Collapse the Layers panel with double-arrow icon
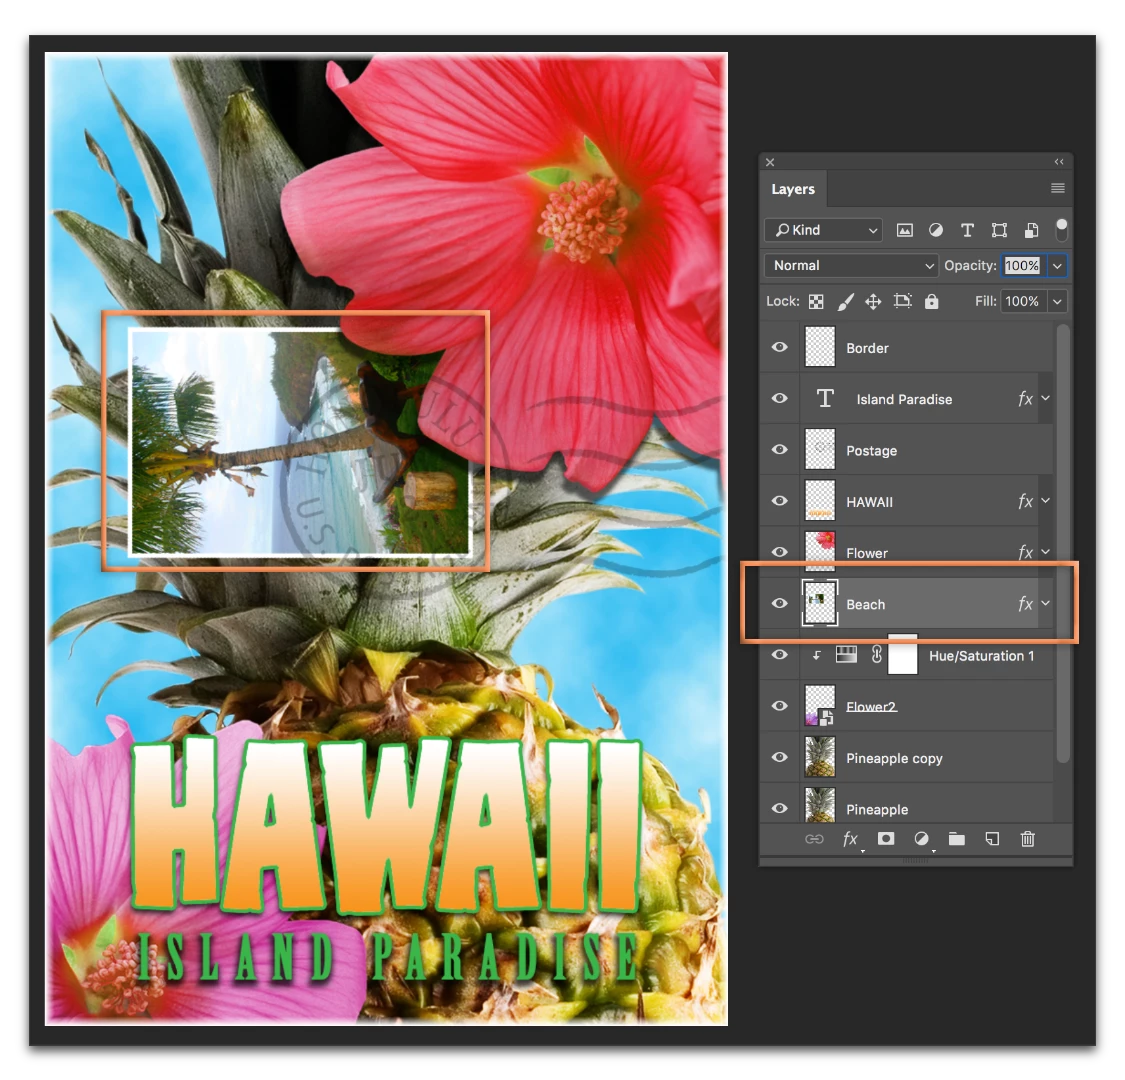1125x1080 pixels. pos(1059,162)
